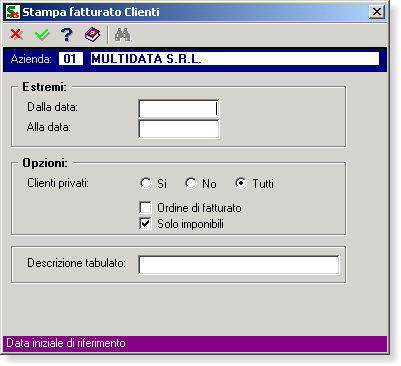
Task: Click the red X cancel toolbar icon
Action: (16, 34)
